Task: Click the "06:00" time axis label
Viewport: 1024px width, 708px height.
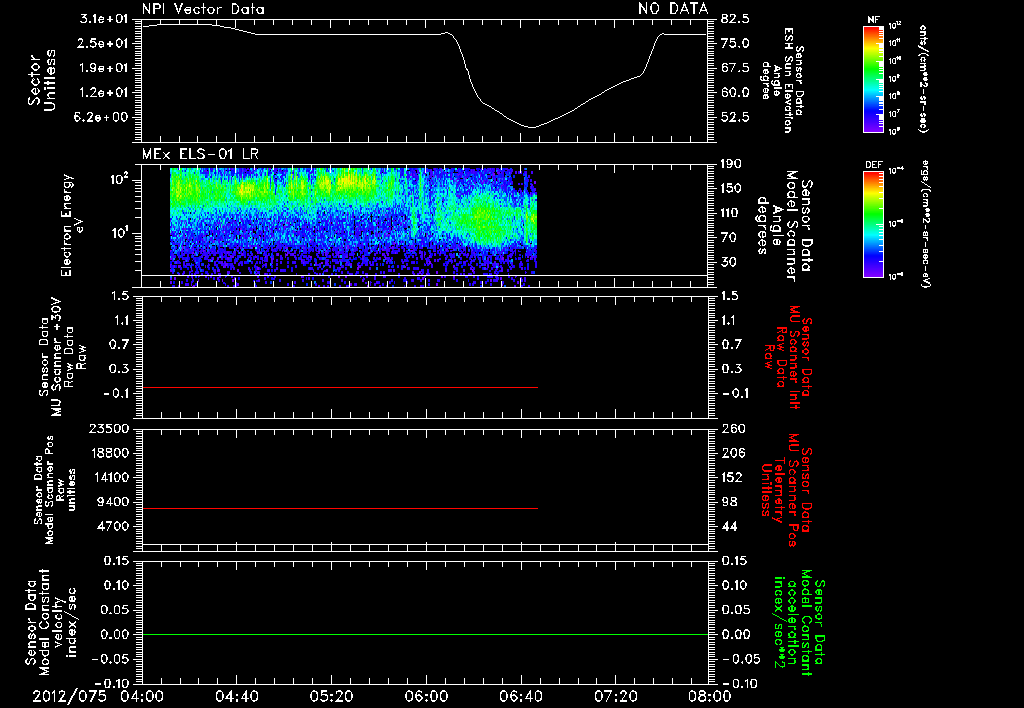Action: pos(426,696)
